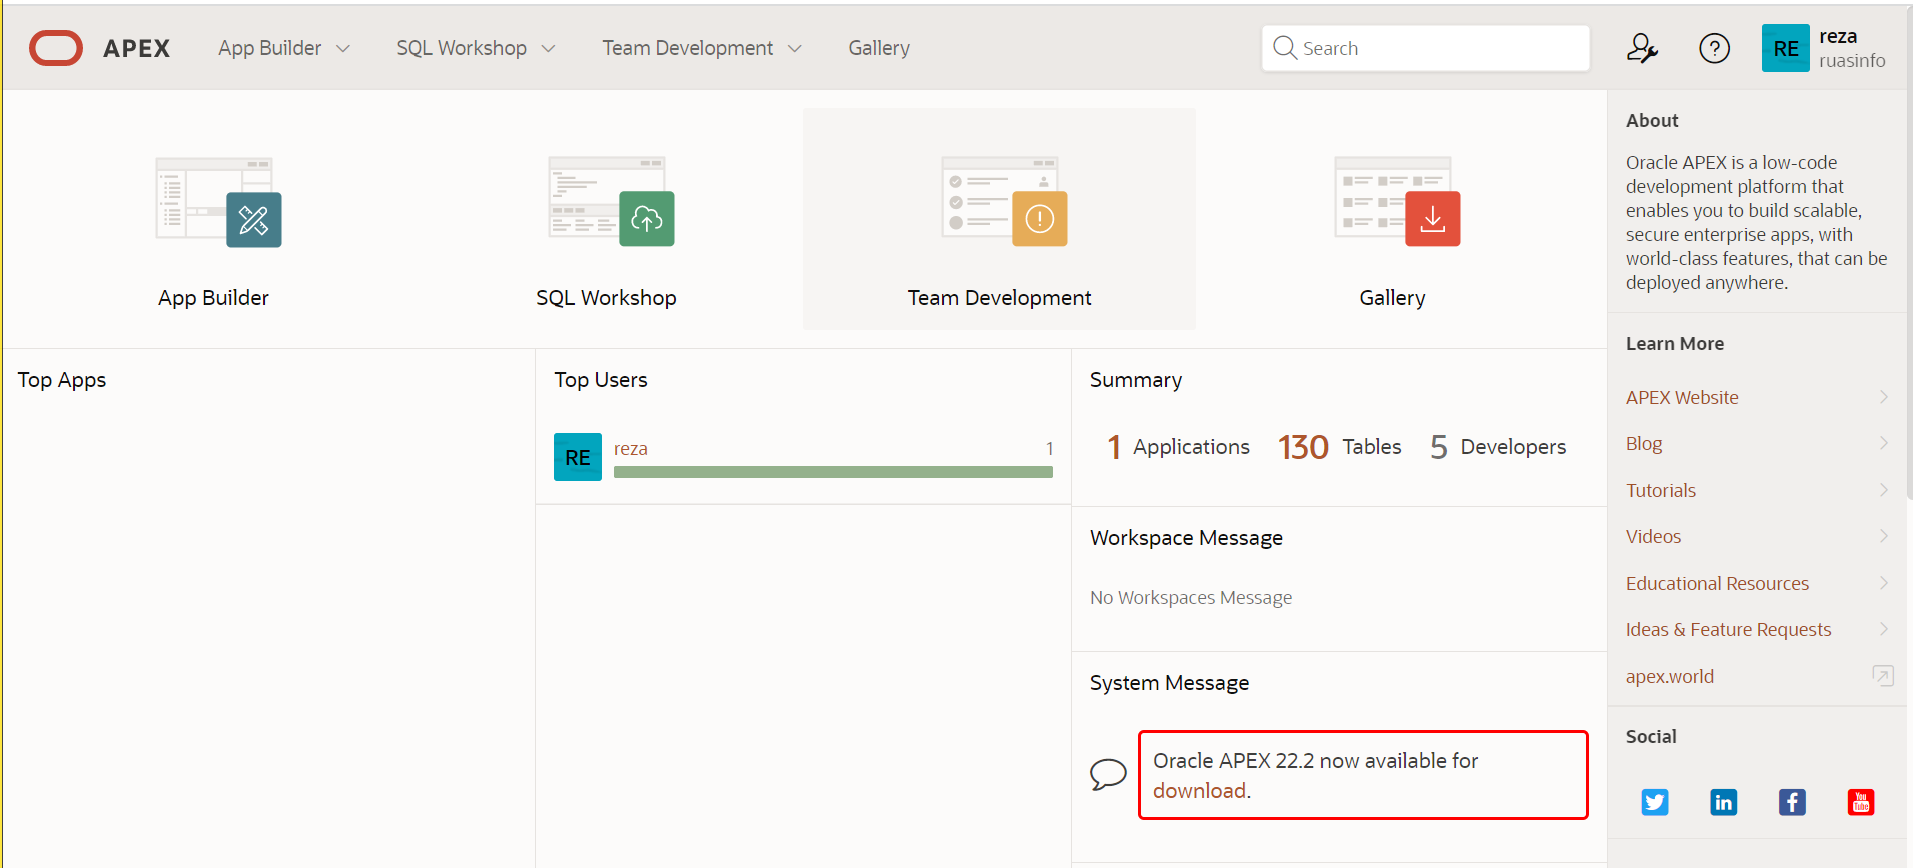Click the No Workspaces Message text
The image size is (1913, 868).
coord(1191,597)
